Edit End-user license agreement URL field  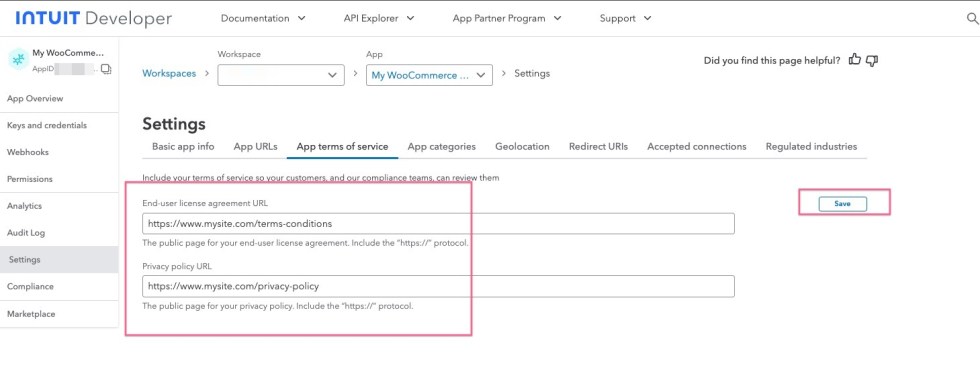point(438,224)
